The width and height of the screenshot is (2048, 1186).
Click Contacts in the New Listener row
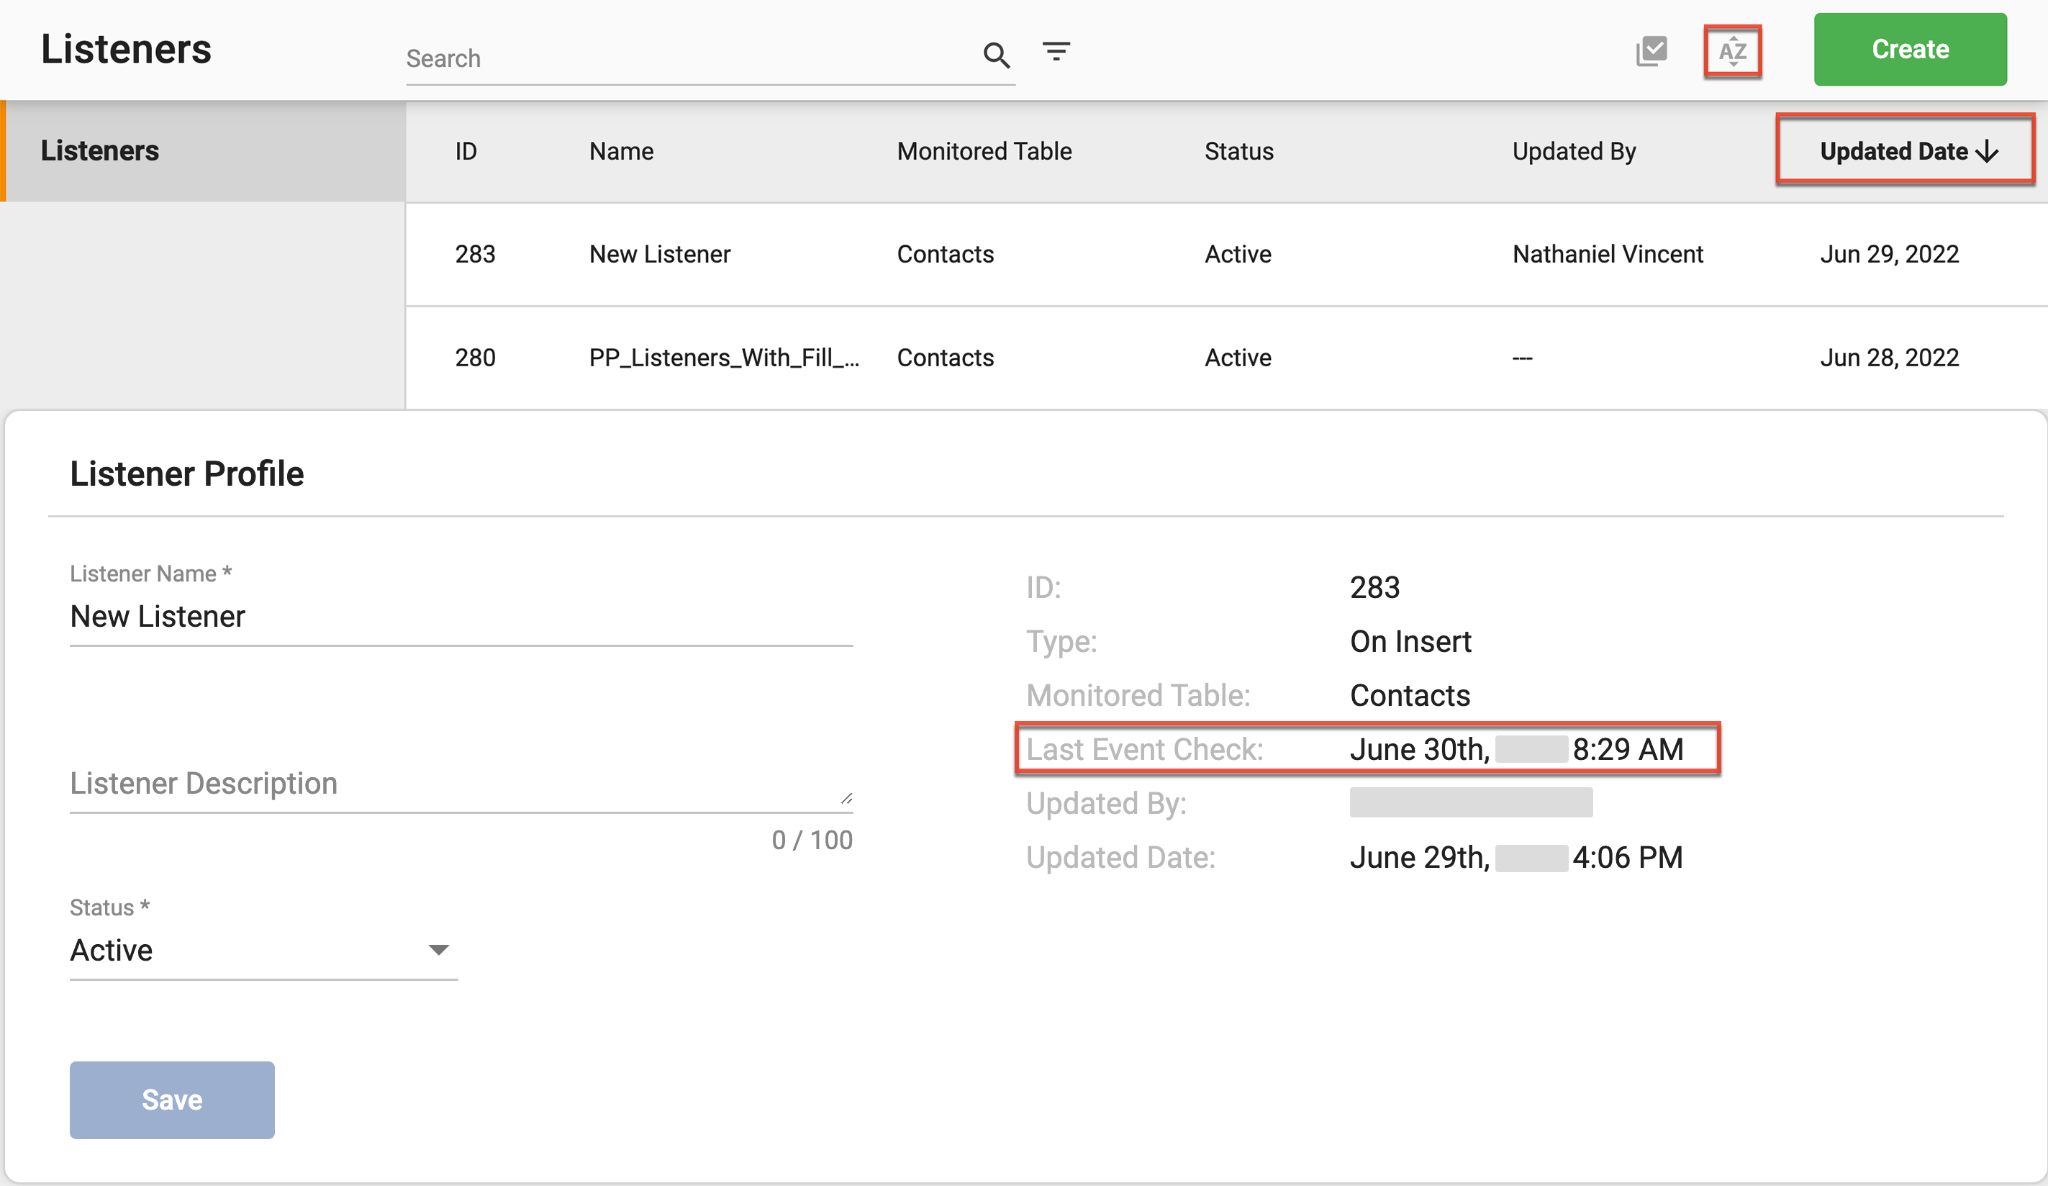click(x=945, y=254)
